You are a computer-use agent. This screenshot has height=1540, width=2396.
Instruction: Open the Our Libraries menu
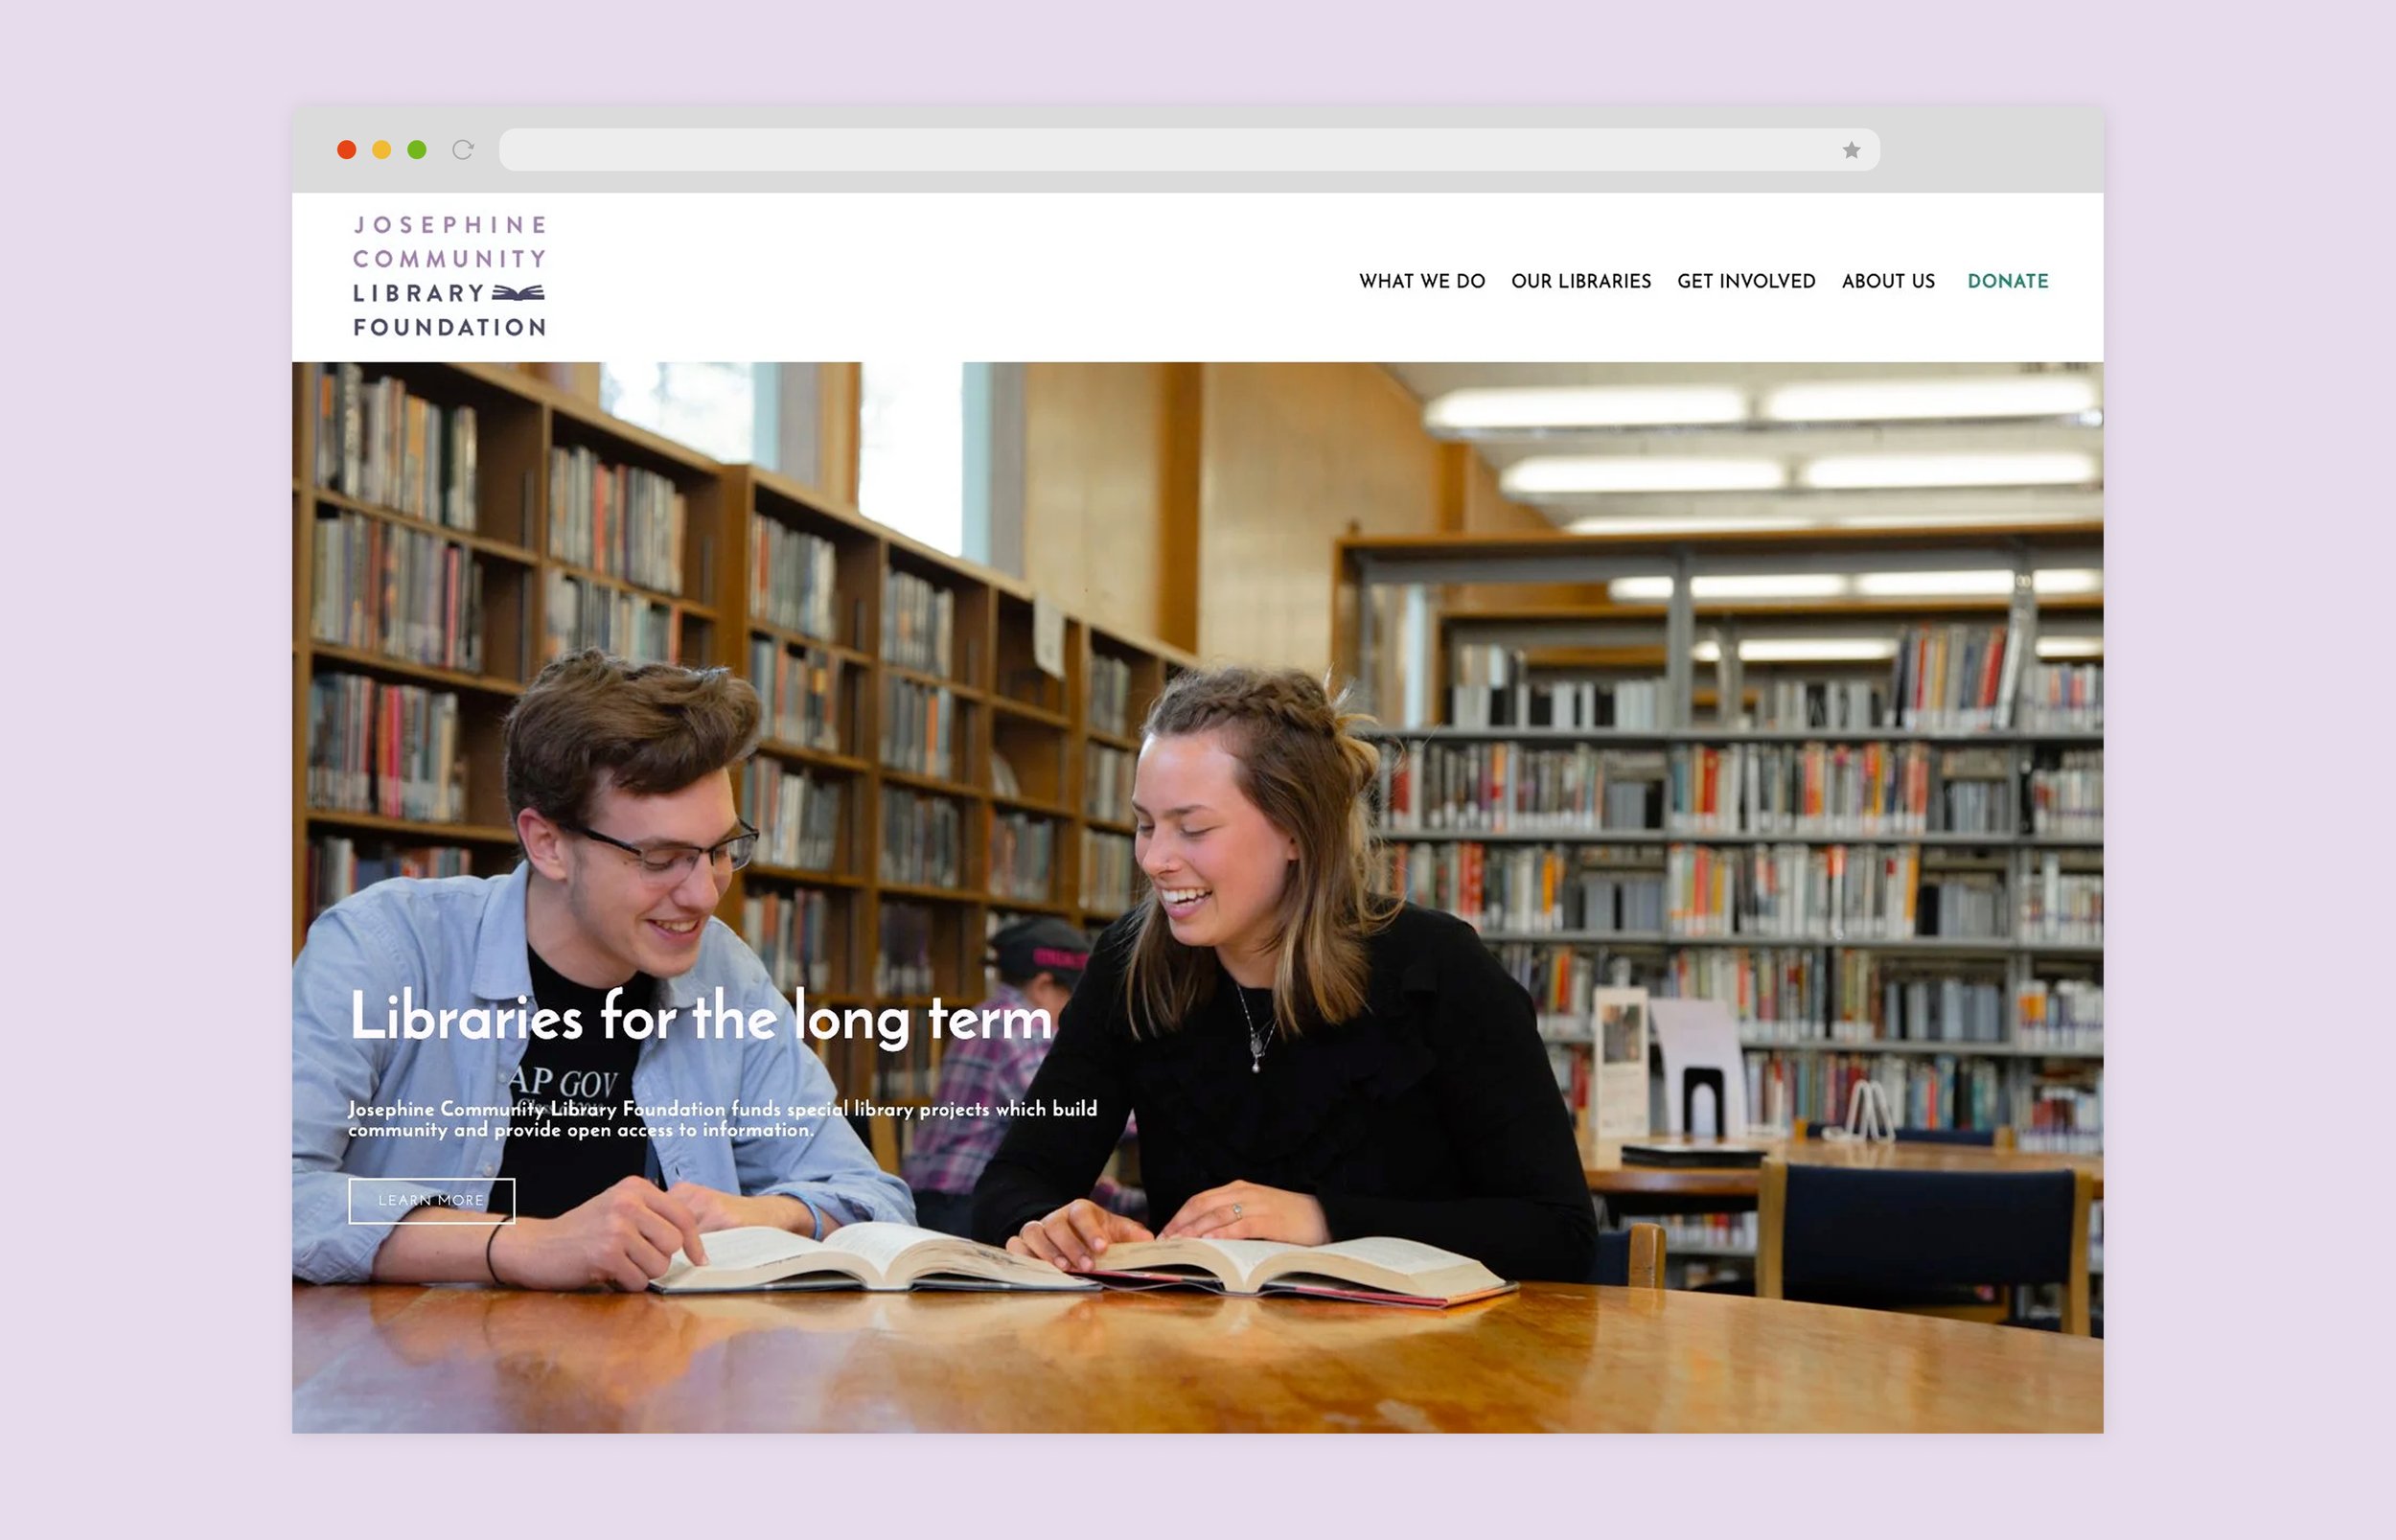tap(1581, 281)
